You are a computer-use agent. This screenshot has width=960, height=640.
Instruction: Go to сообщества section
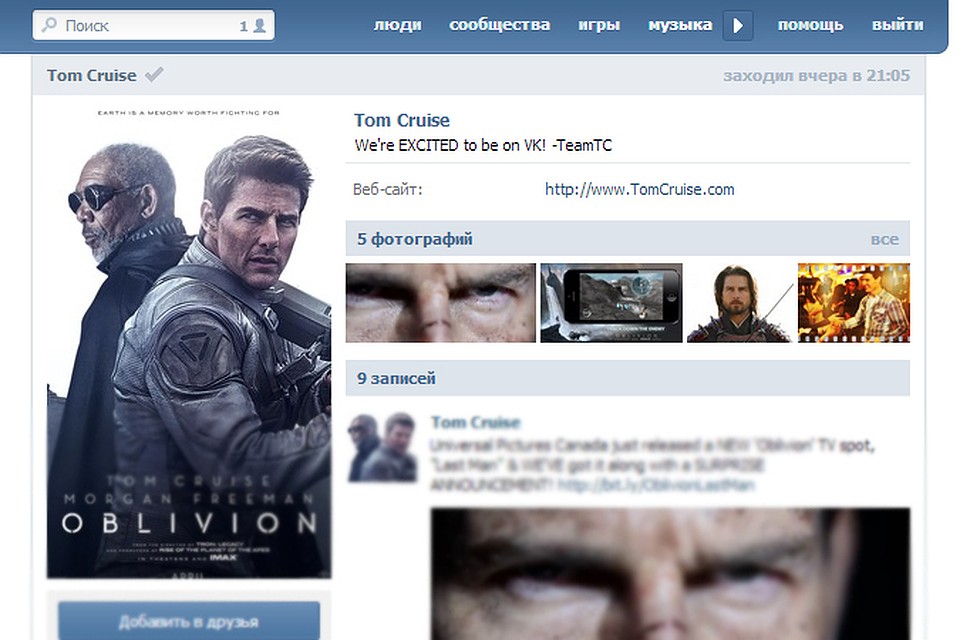500,25
